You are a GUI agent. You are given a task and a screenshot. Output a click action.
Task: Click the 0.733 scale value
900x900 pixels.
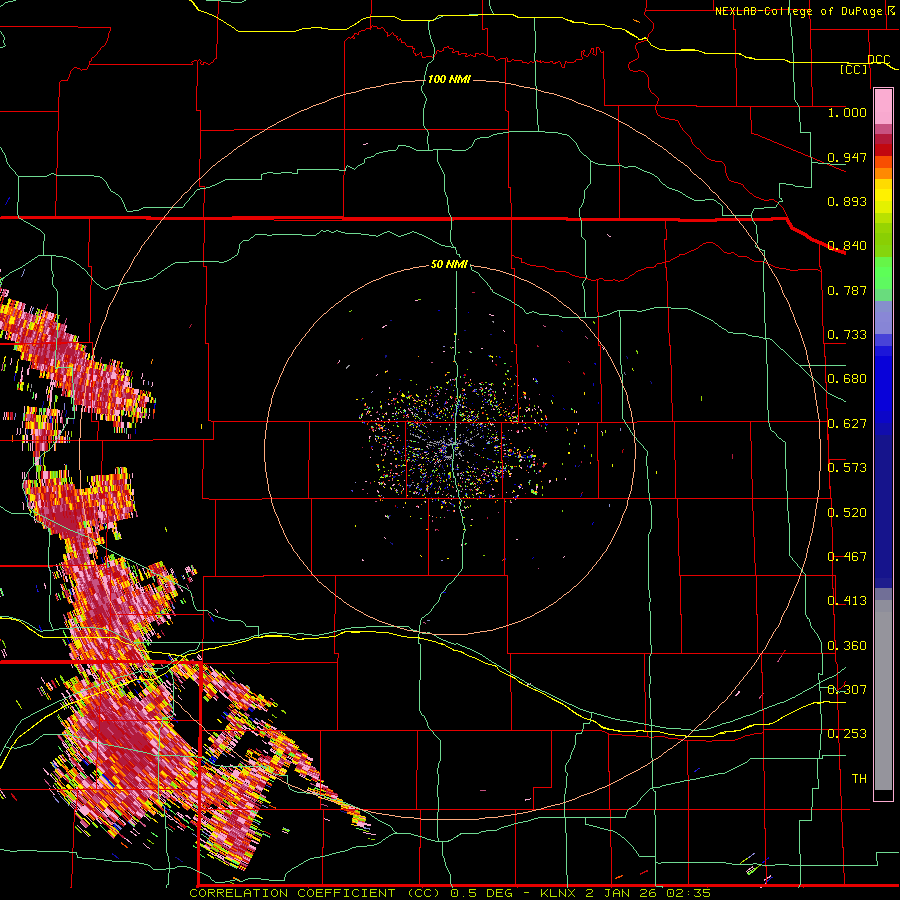847,335
